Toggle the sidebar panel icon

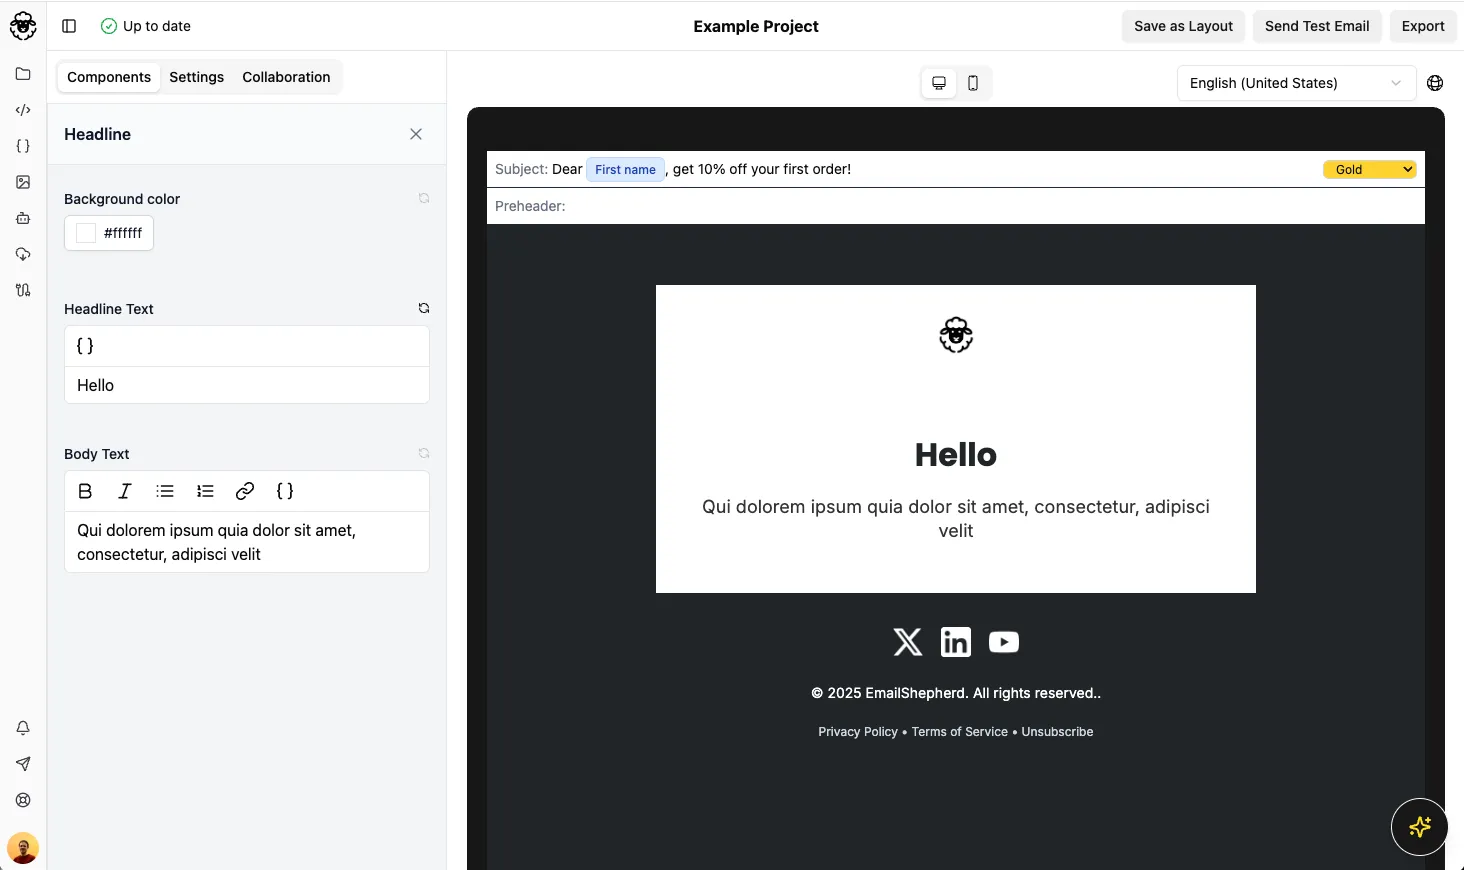pyautogui.click(x=69, y=26)
